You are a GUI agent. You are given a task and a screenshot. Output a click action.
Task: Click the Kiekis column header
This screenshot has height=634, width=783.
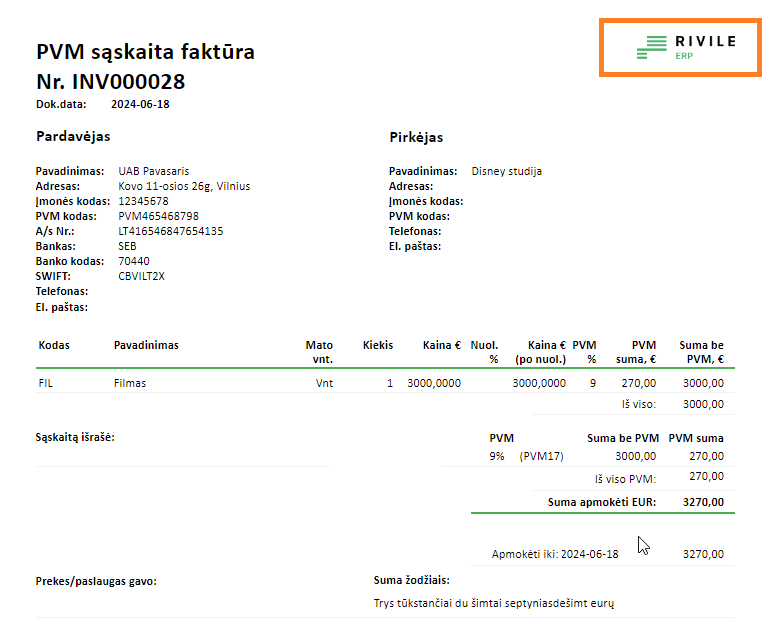(x=377, y=345)
